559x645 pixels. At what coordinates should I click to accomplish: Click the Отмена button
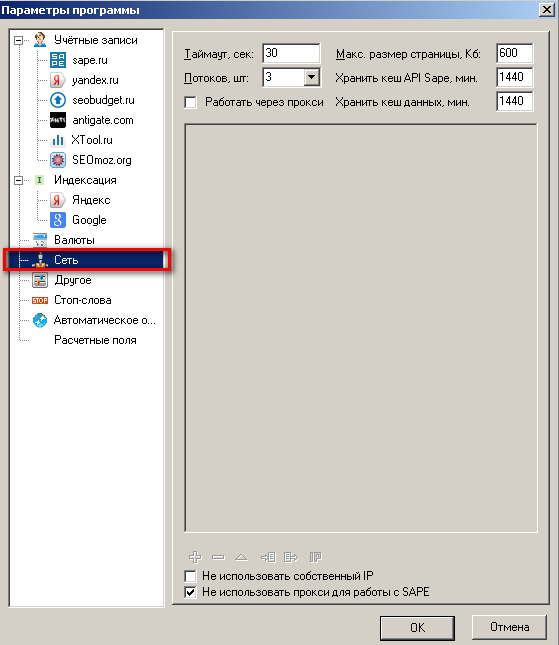click(x=509, y=627)
